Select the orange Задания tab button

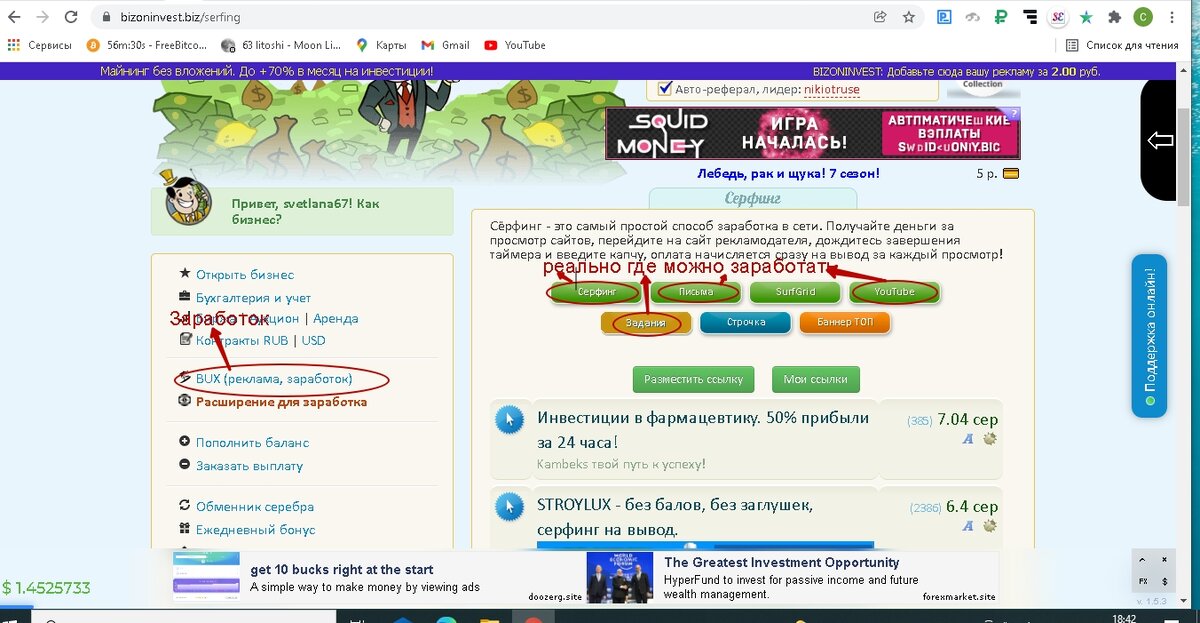click(x=646, y=322)
